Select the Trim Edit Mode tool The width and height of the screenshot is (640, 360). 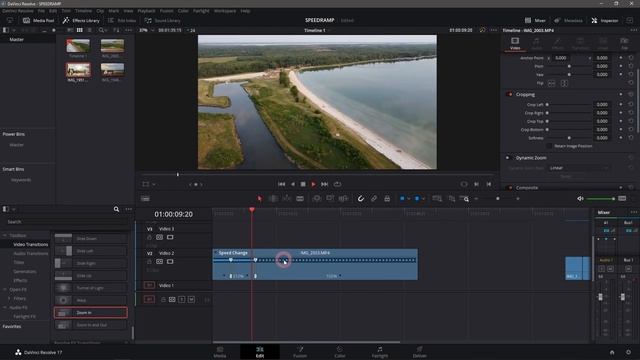coord(273,199)
